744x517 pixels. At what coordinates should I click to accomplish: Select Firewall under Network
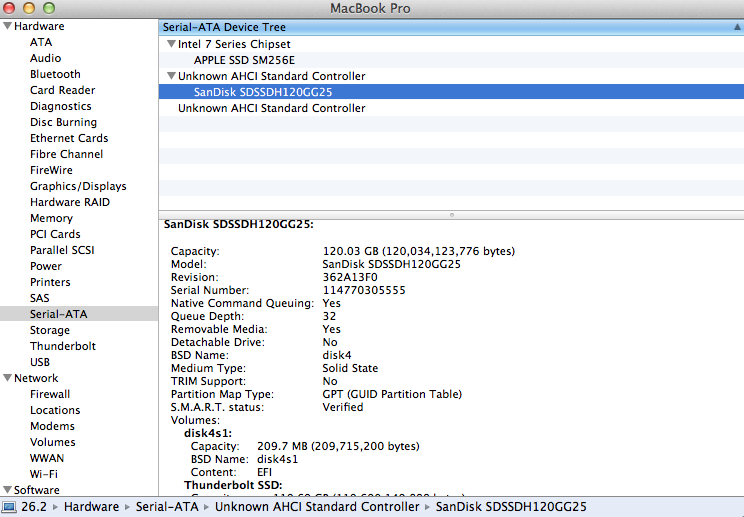50,394
